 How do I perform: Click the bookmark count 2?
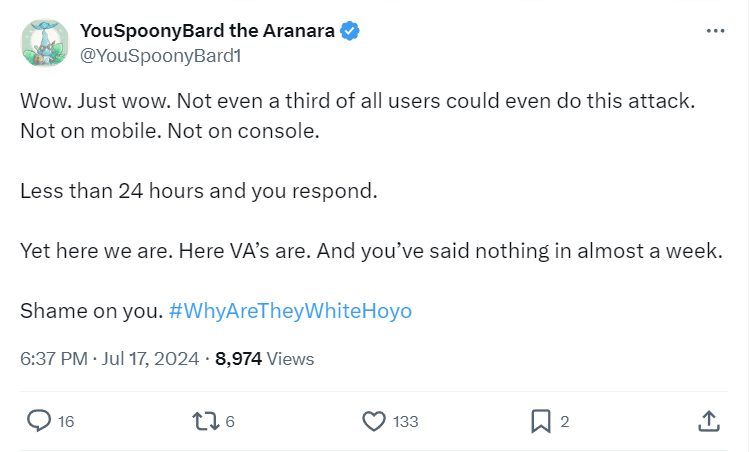coord(565,422)
